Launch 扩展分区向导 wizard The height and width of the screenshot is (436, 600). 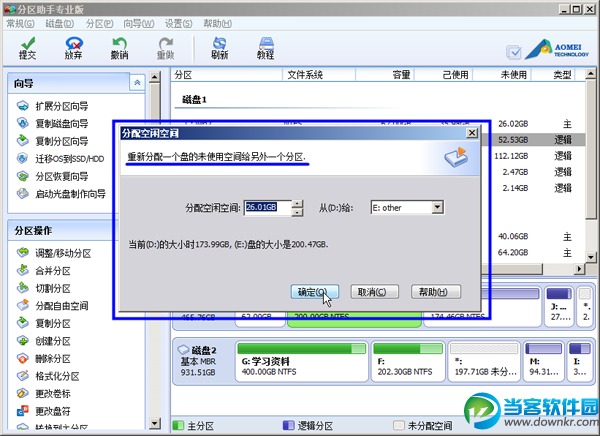[x=53, y=106]
